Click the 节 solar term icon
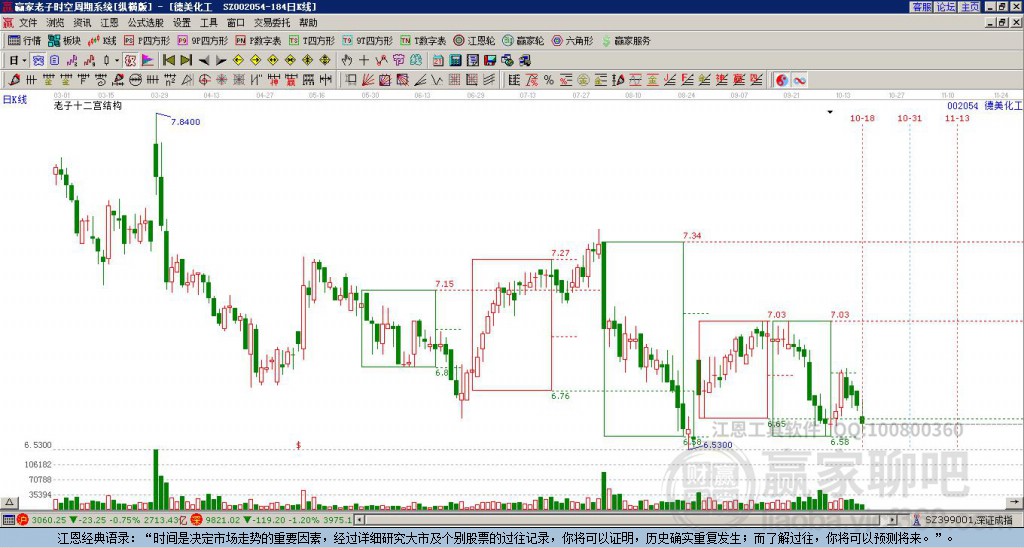Screen dimensions: 1024x548 pos(398,60)
